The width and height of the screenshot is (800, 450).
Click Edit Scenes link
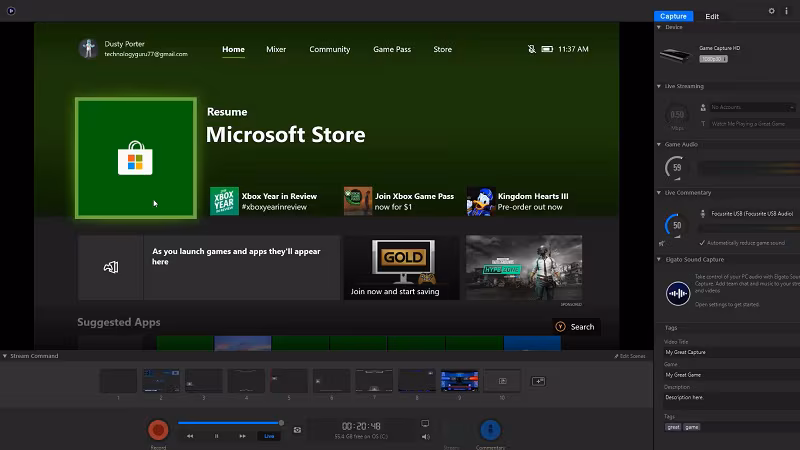click(630, 356)
